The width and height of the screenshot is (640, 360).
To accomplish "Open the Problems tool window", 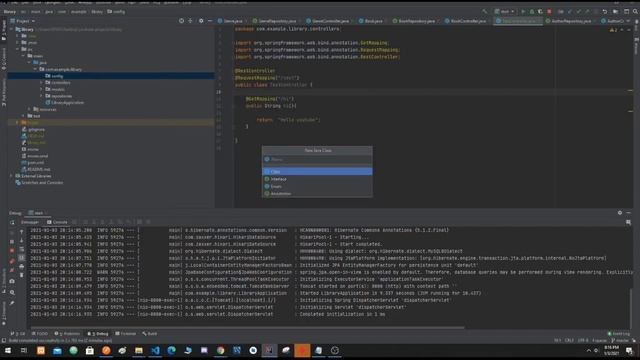I will 67,333.
